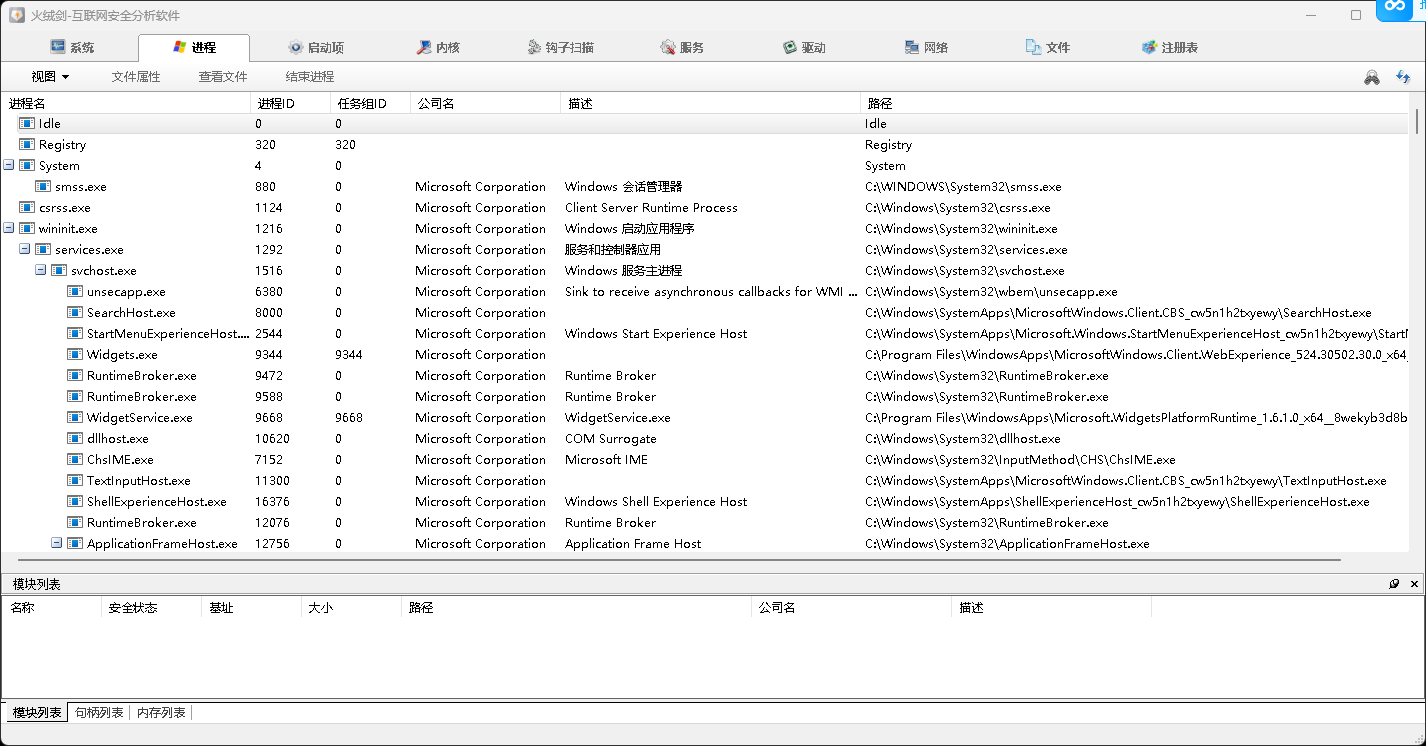
Task: Sort by the 进程ID column header
Action: tap(290, 103)
